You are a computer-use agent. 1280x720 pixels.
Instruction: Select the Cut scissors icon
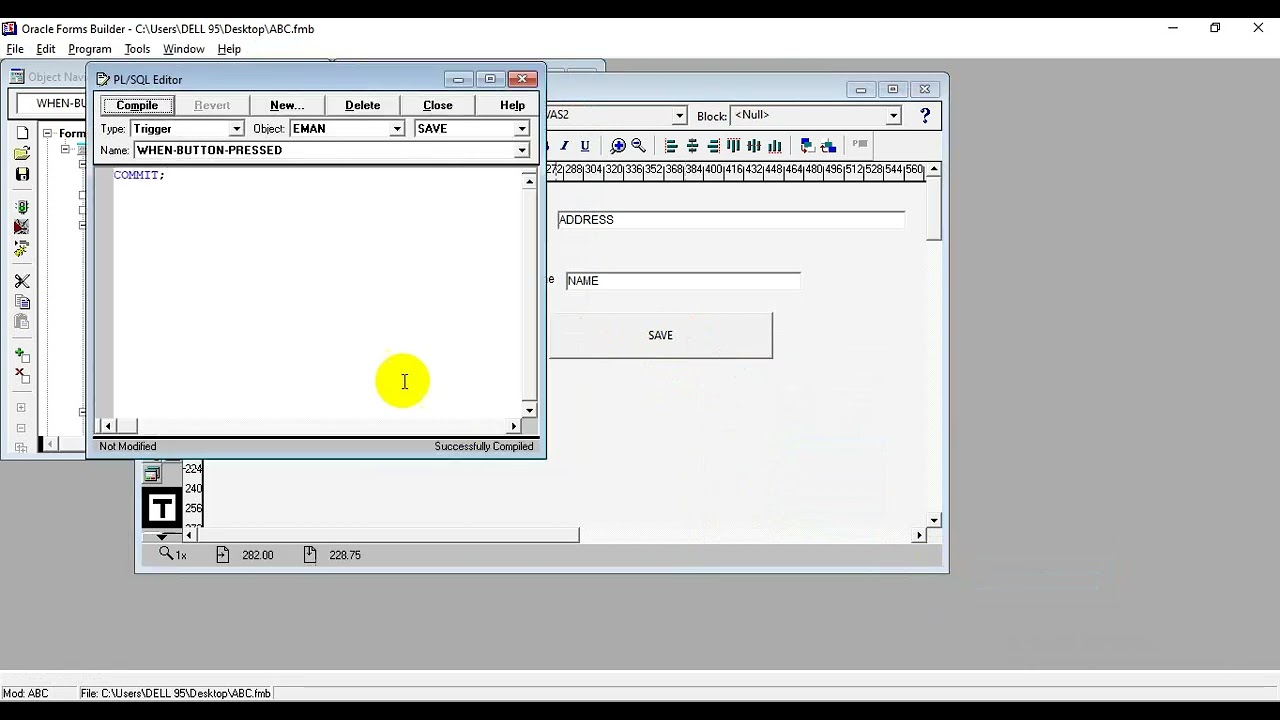pyautogui.click(x=22, y=281)
